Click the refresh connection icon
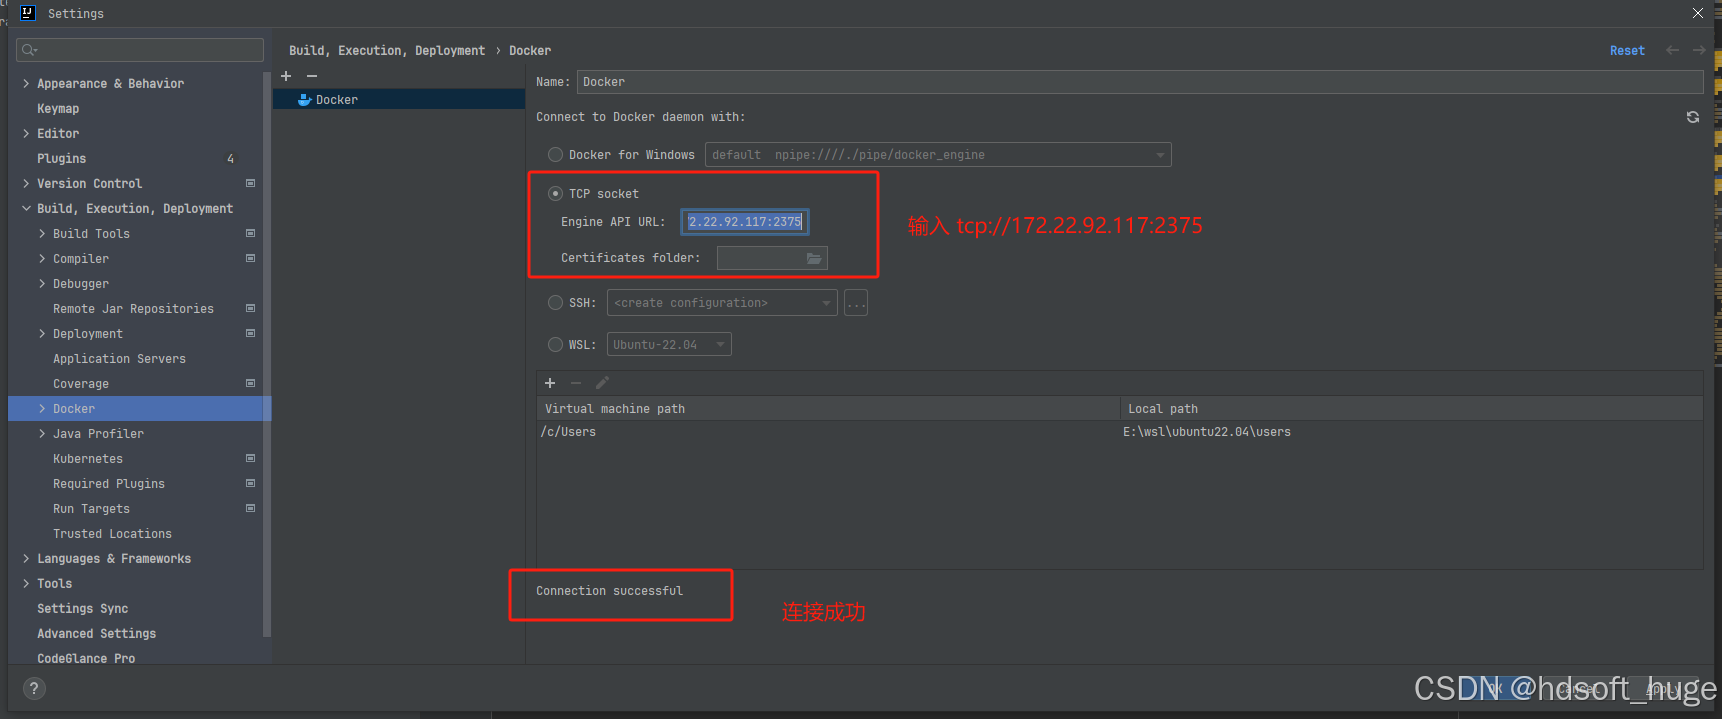This screenshot has height=719, width=1722. (x=1693, y=117)
